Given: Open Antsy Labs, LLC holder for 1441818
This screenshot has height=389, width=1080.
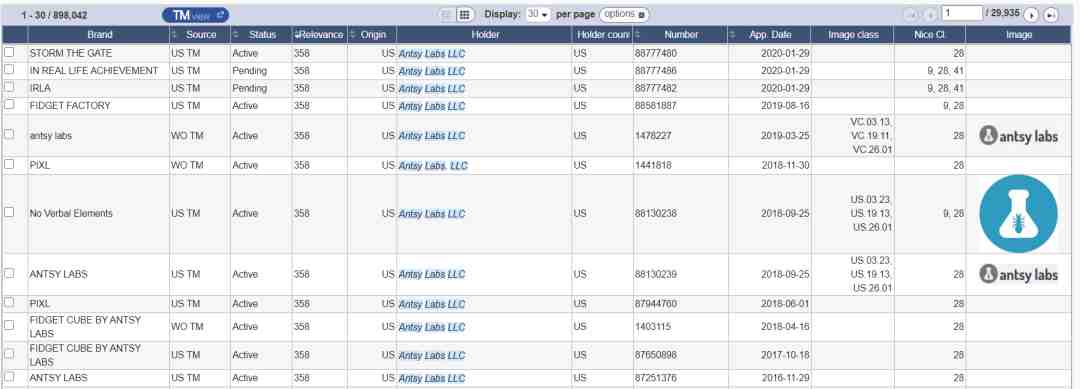Looking at the screenshot, I should 433,165.
